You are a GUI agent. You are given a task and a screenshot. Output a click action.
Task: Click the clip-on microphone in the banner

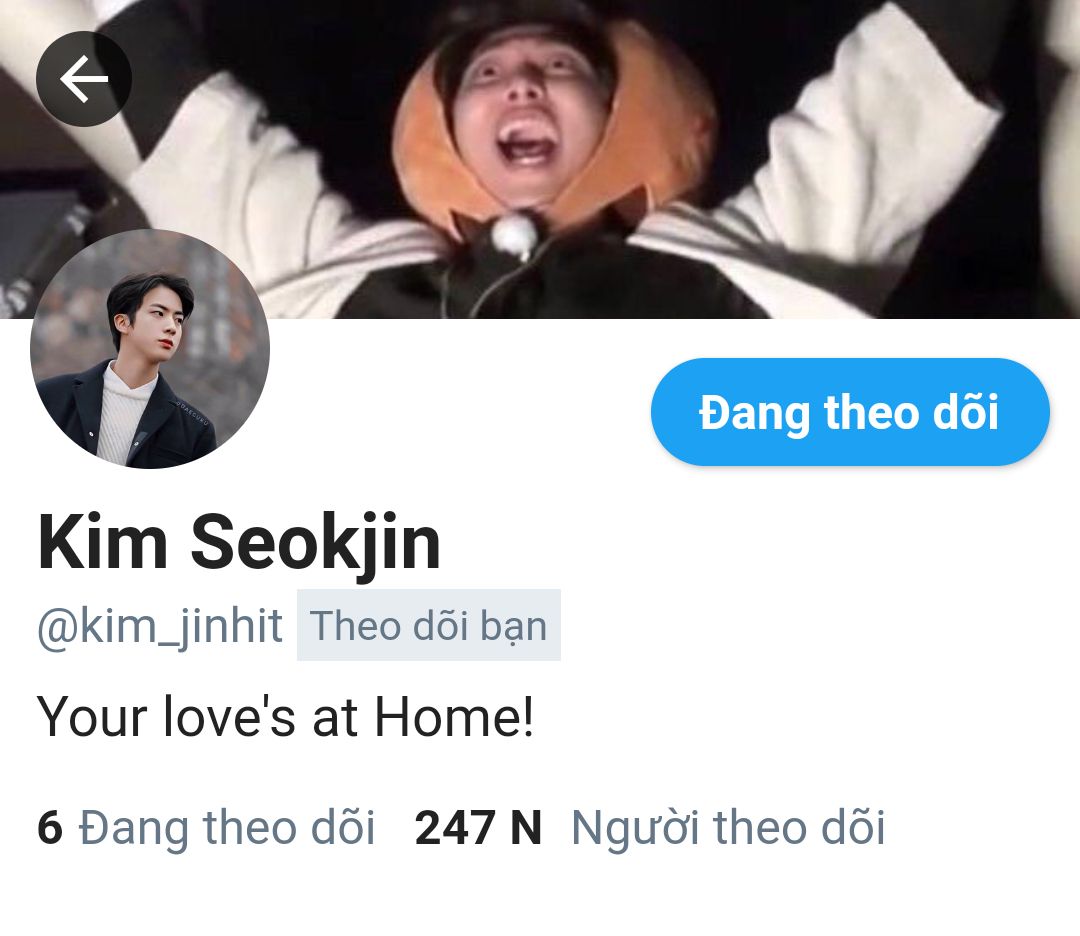513,236
